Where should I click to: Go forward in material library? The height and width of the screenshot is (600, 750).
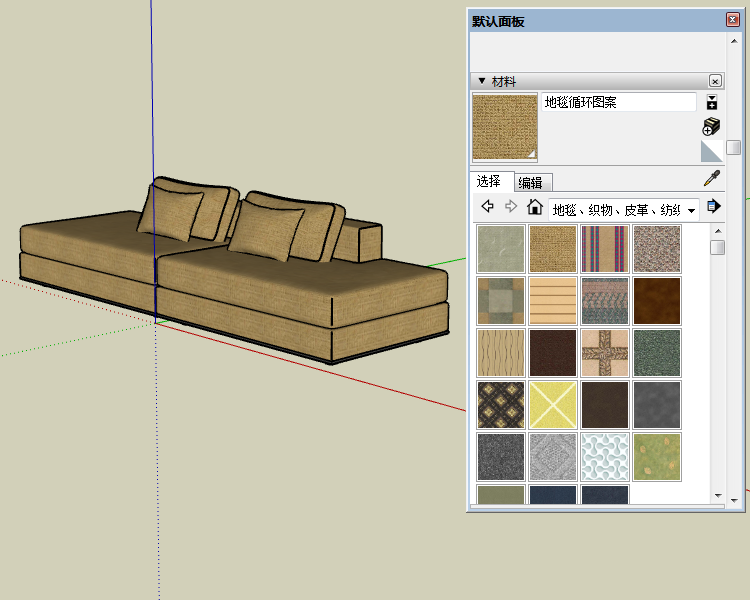pyautogui.click(x=511, y=207)
